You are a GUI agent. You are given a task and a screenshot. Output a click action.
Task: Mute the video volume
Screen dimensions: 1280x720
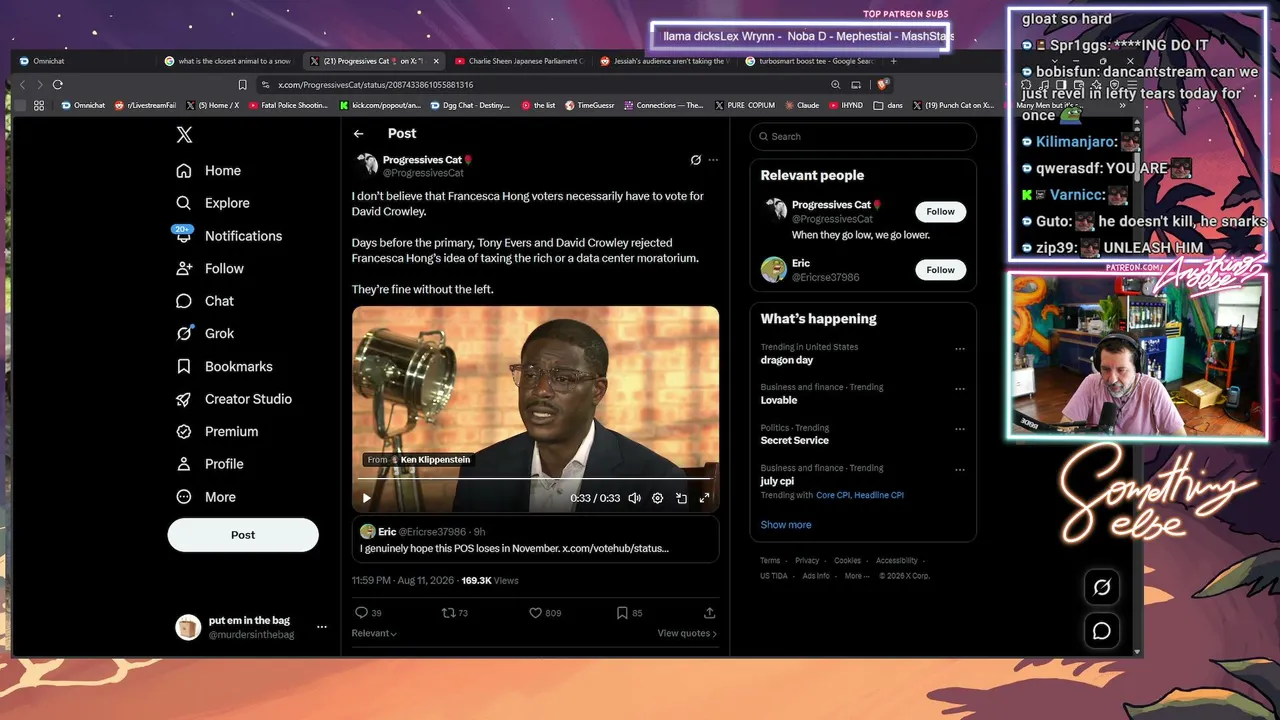pos(634,498)
